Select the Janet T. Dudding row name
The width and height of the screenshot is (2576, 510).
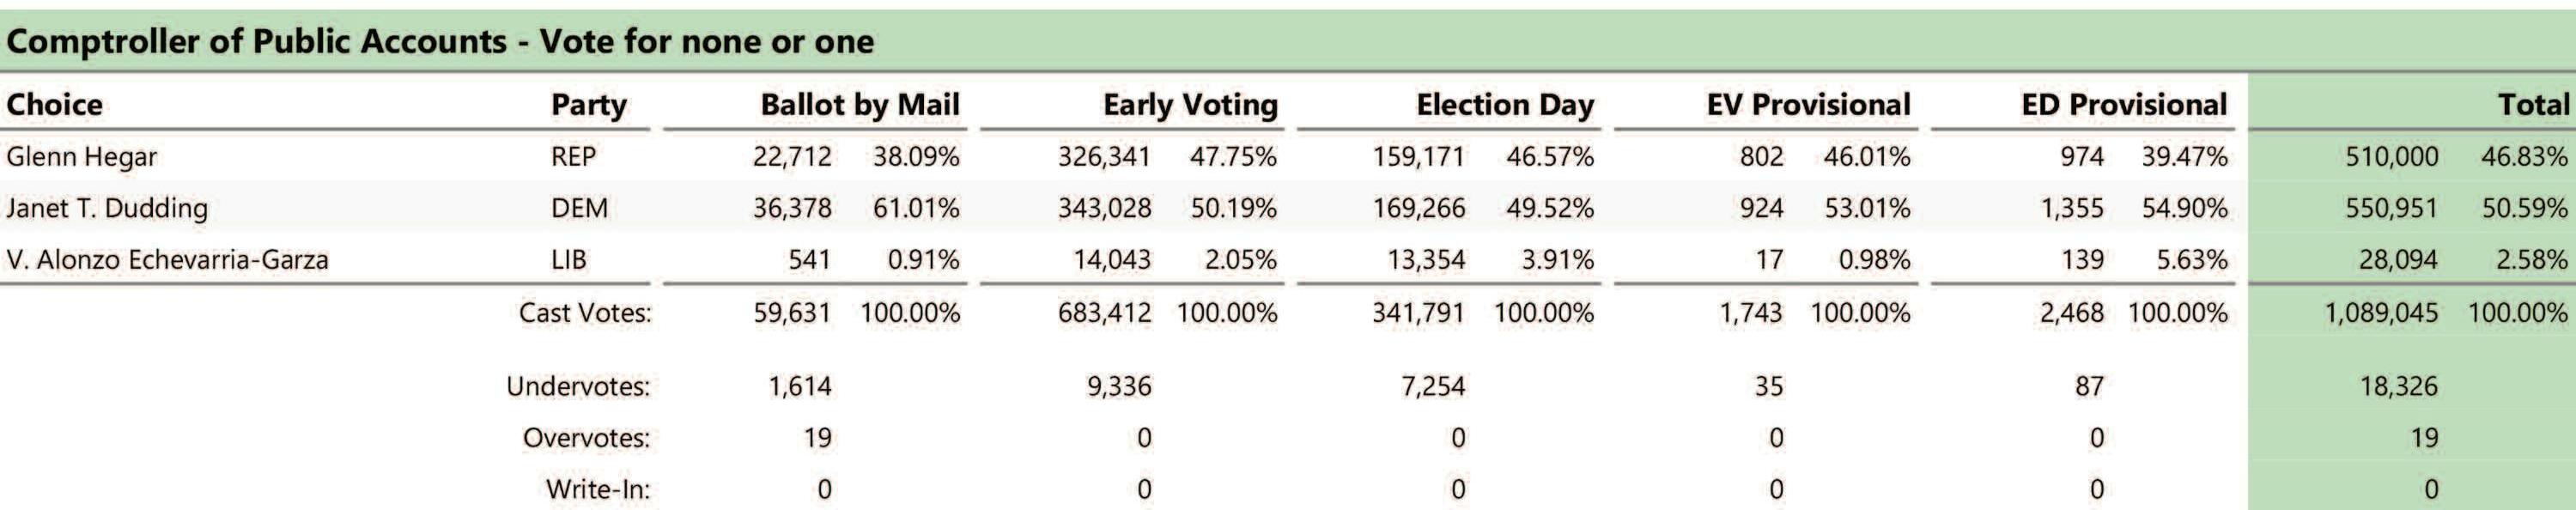pyautogui.click(x=107, y=208)
